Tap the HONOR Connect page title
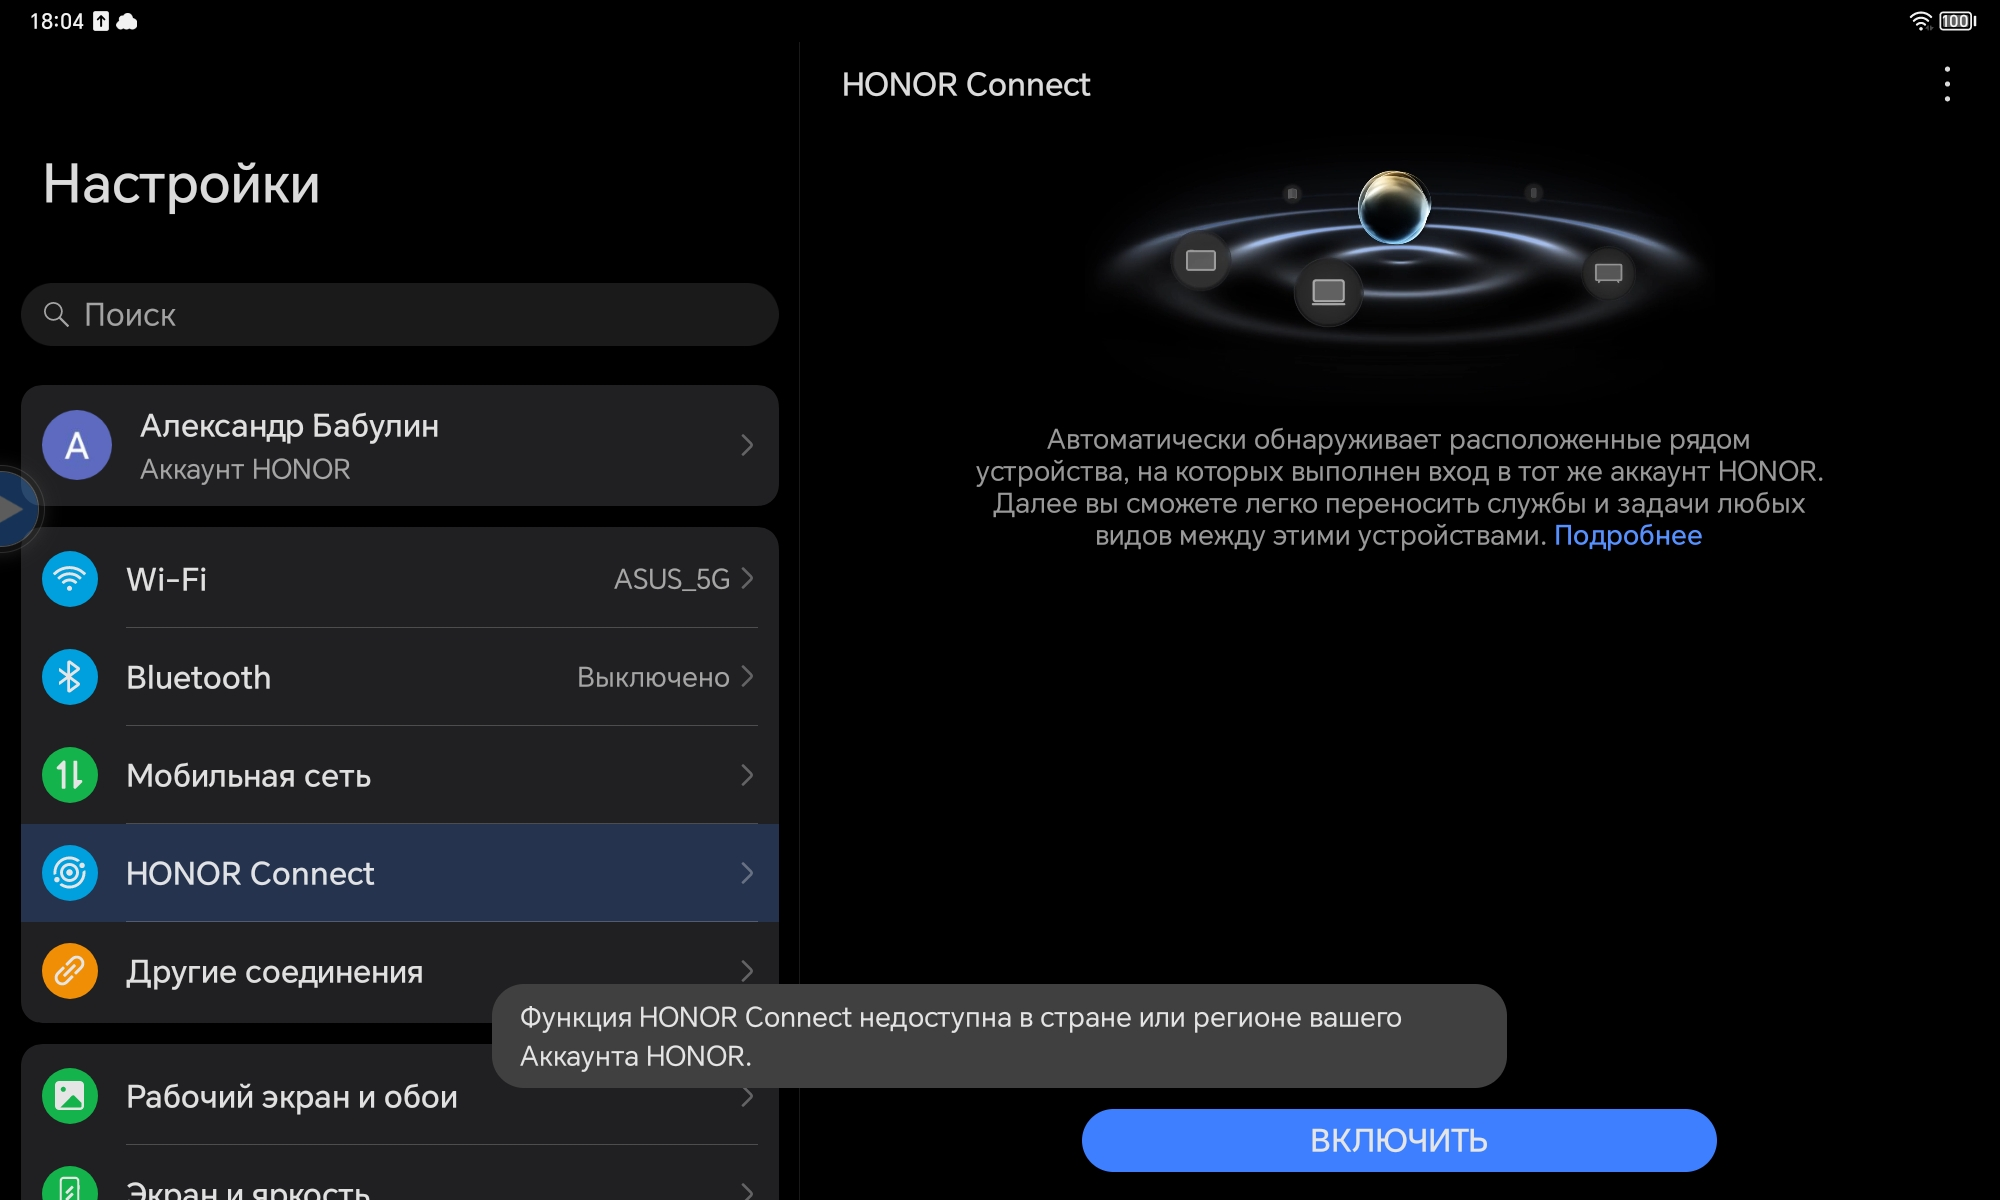Image resolution: width=2000 pixels, height=1200 pixels. coord(965,85)
